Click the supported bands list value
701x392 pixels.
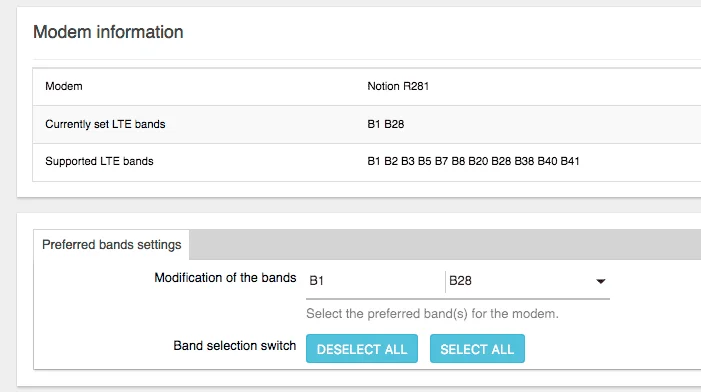(473, 161)
